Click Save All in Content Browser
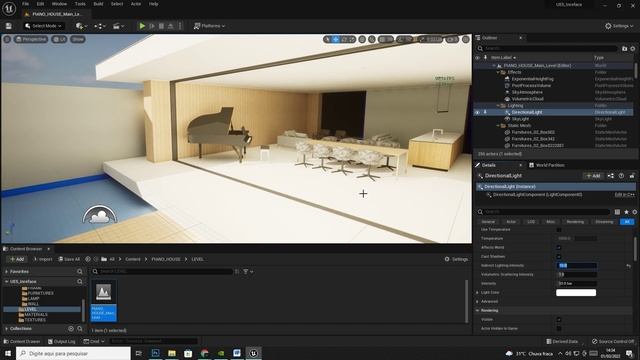This screenshot has height=360, width=640. 69,259
